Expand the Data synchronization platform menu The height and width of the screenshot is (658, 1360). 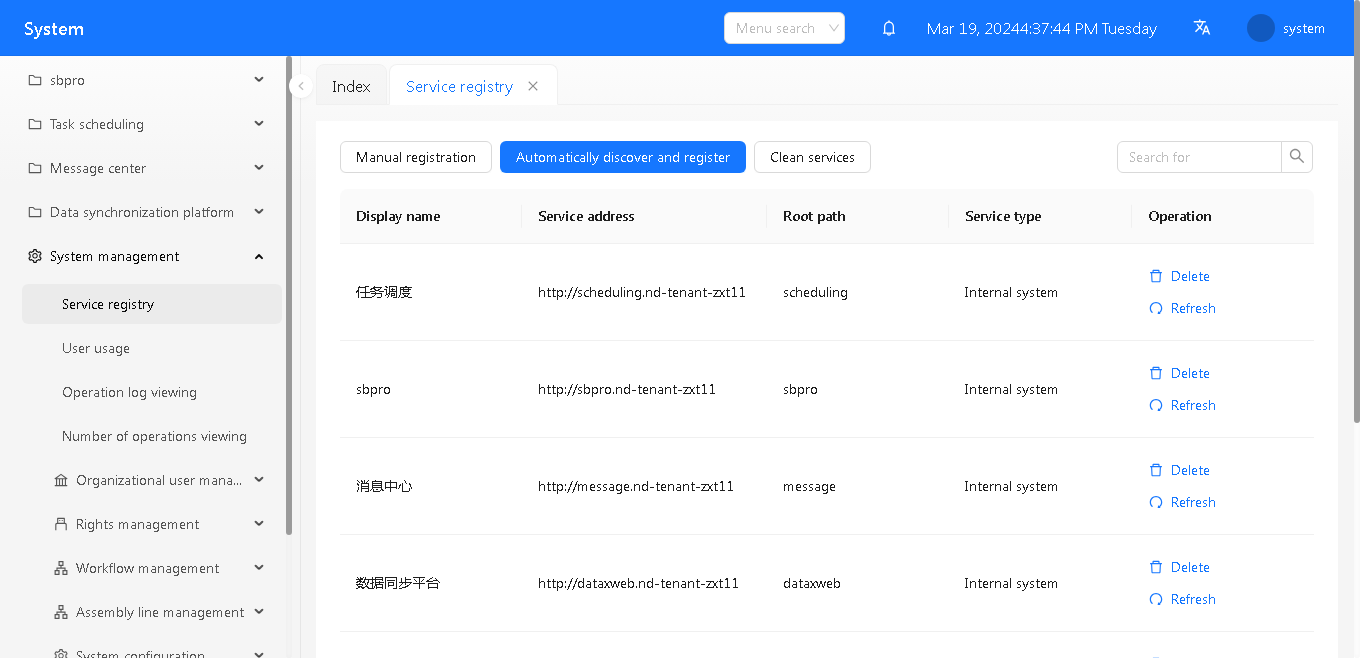click(144, 212)
